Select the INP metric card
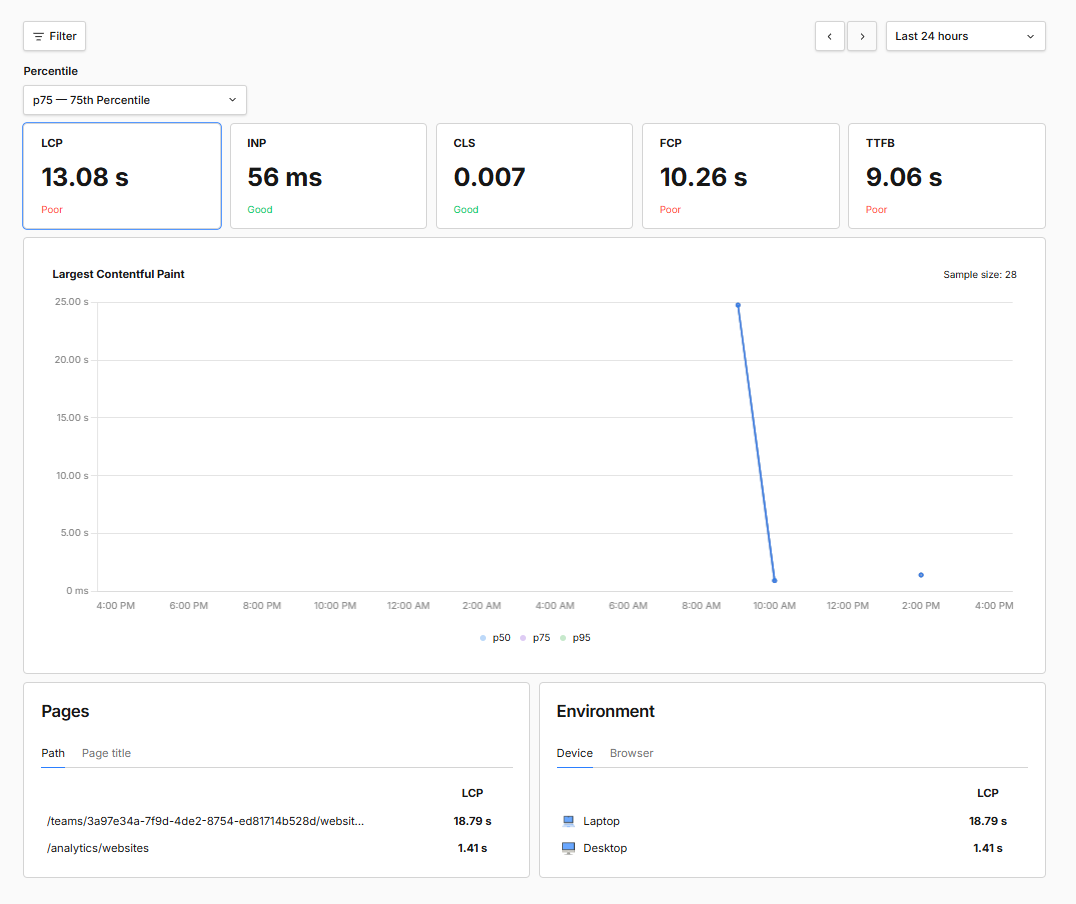This screenshot has width=1076, height=904. (x=328, y=176)
